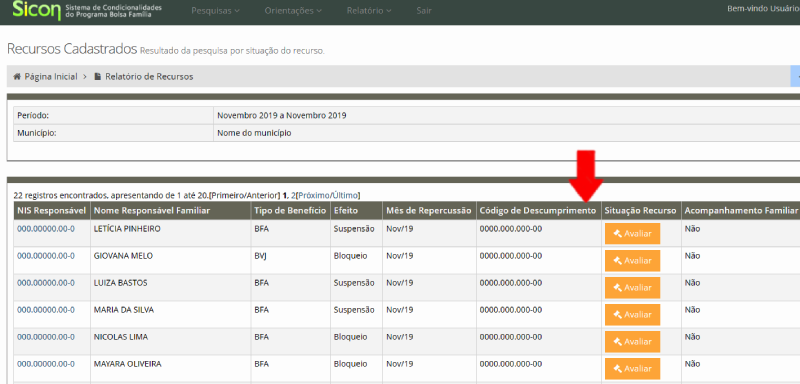Click descumprimento code in Maria da Silva row
This screenshot has width=800, height=384.
click(x=511, y=310)
